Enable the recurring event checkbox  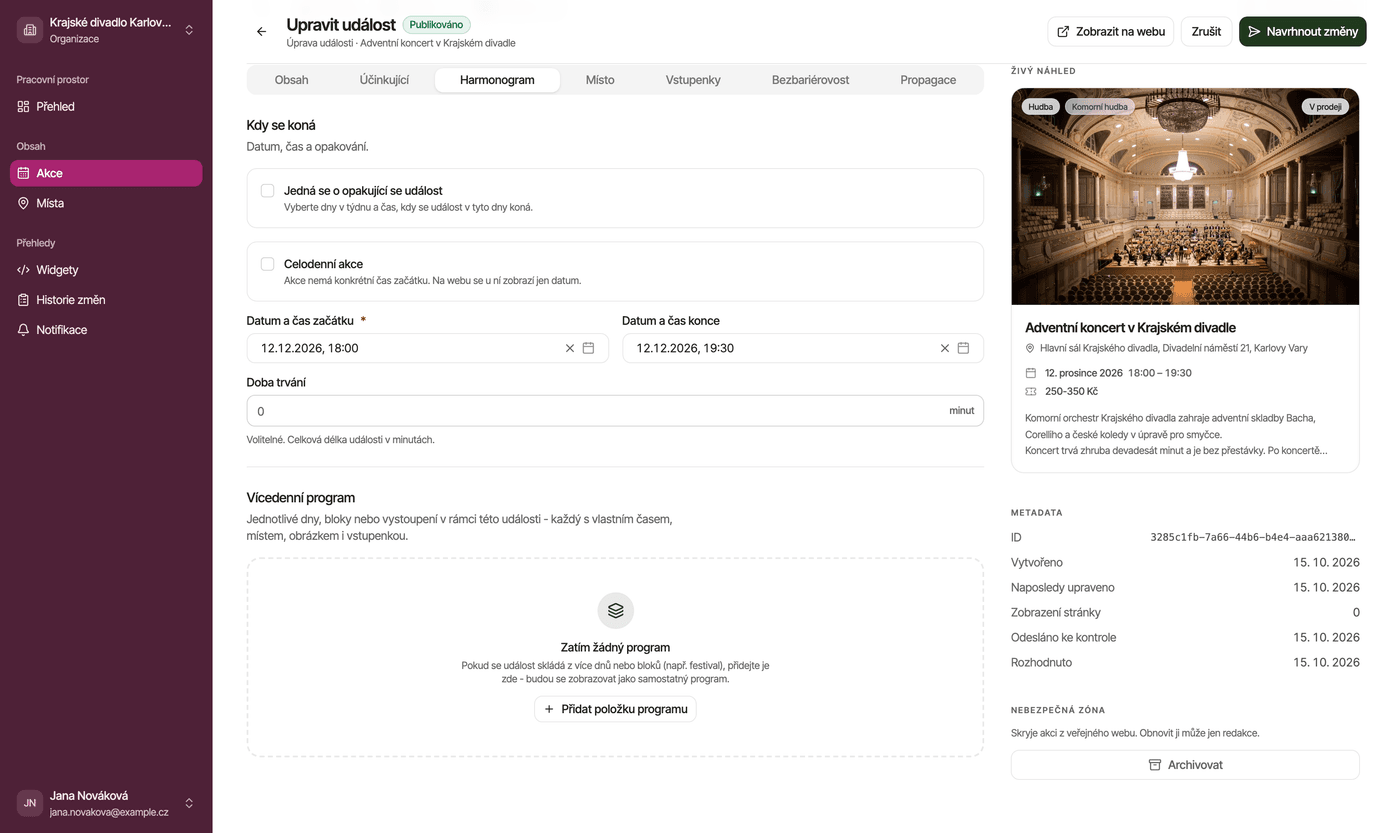pyautogui.click(x=267, y=190)
